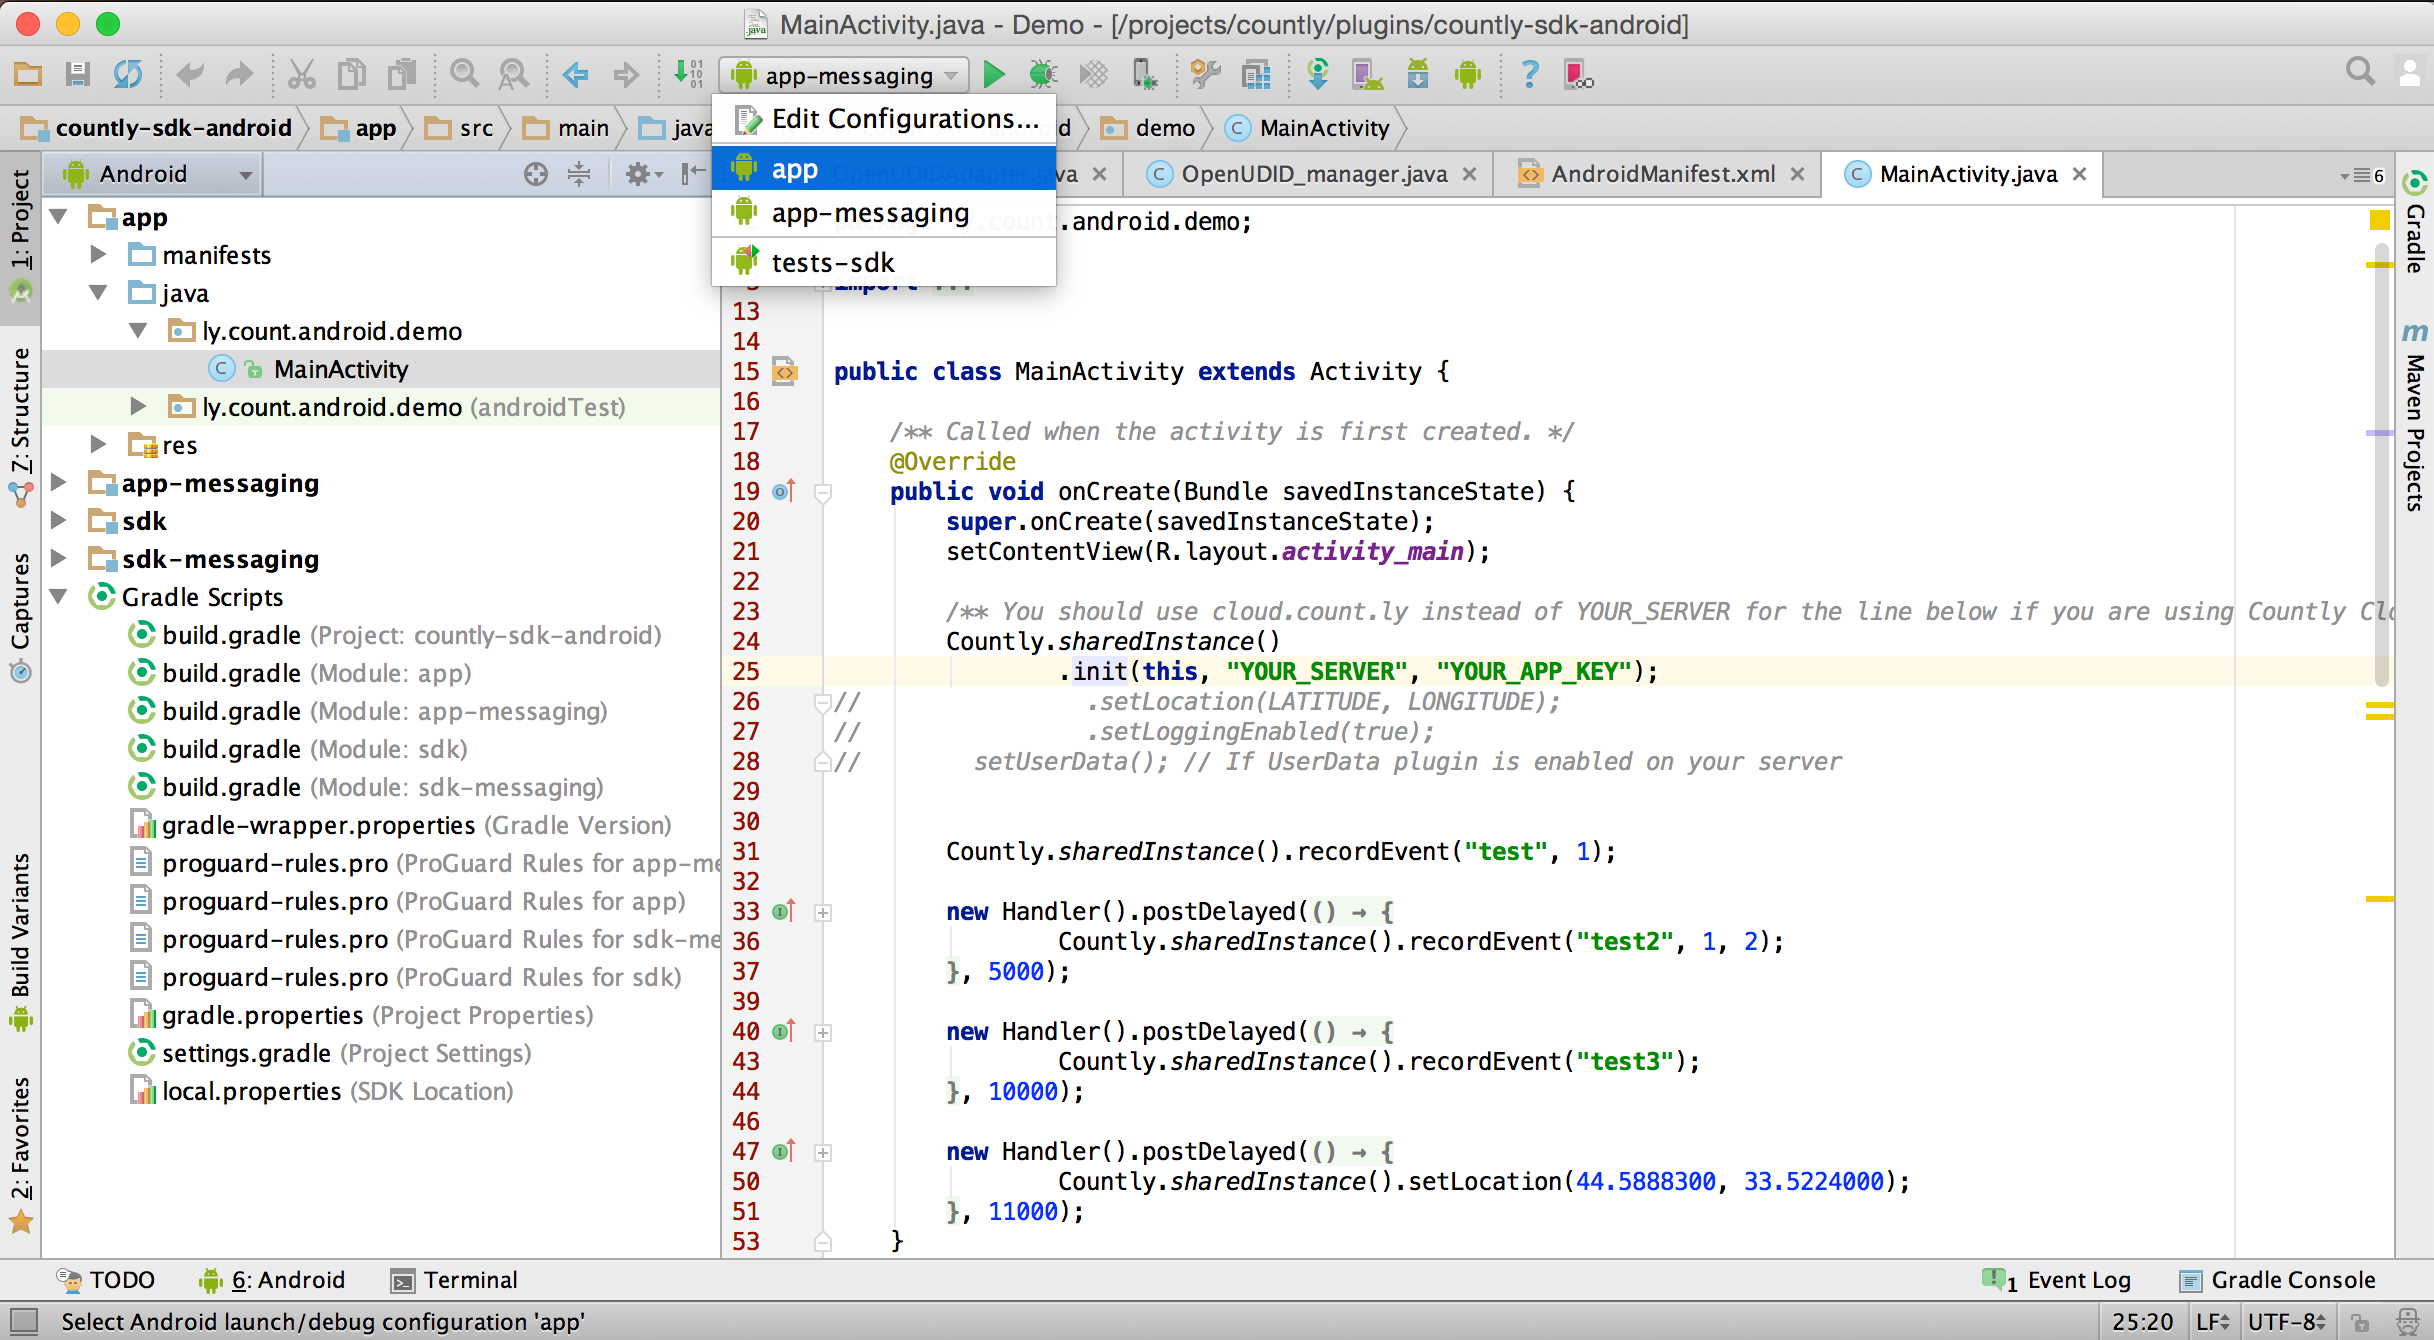Collapse the Gradle Scripts tree node

click(x=59, y=597)
